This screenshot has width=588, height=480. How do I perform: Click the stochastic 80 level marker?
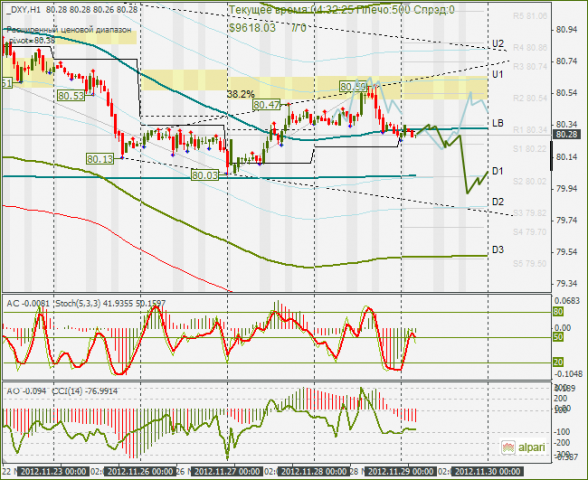558,312
